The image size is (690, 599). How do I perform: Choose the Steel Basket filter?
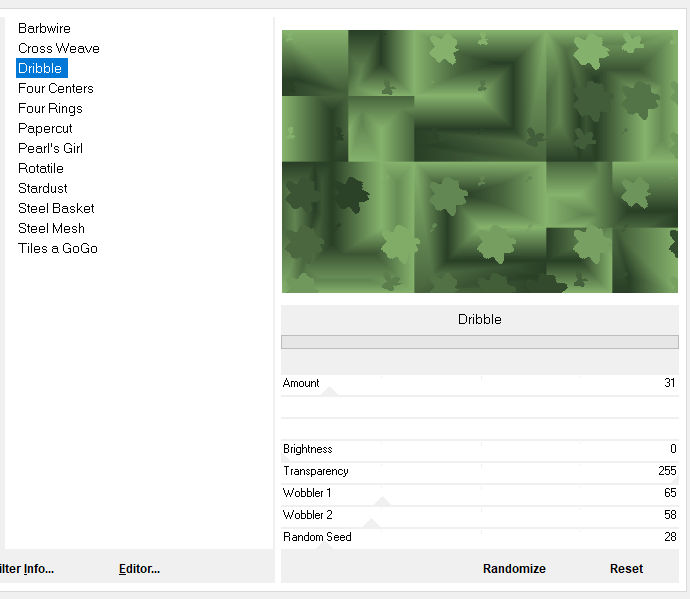point(56,208)
